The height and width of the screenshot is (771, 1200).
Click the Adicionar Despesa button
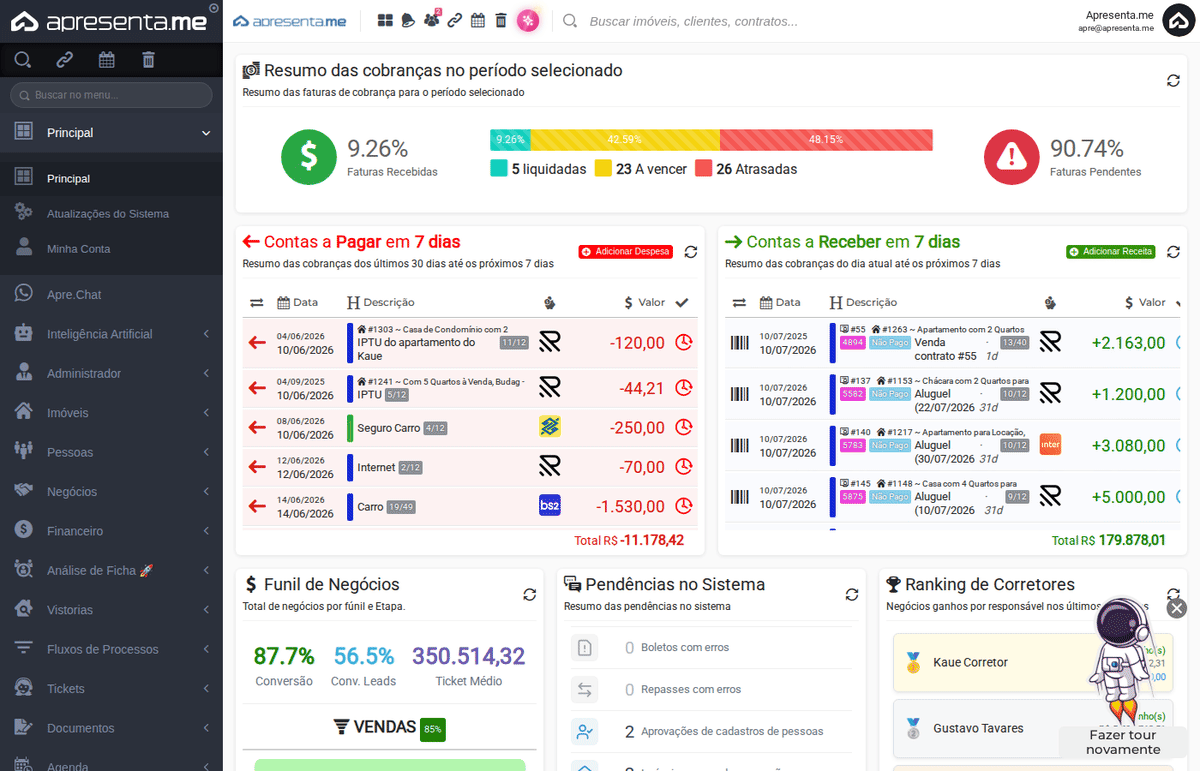tap(626, 252)
